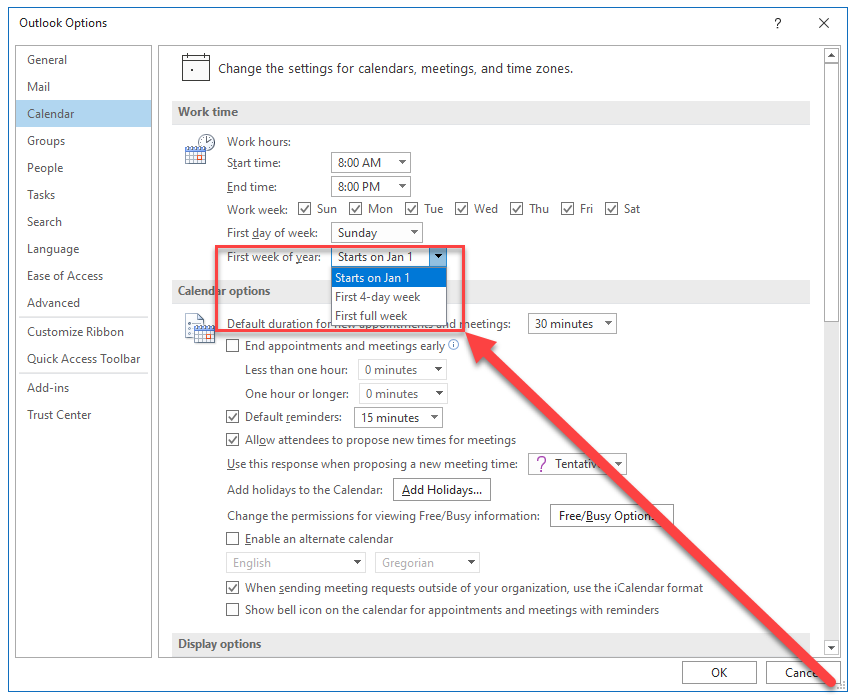Click the scrollbar down arrow
This screenshot has height=695, width=851.
(831, 647)
